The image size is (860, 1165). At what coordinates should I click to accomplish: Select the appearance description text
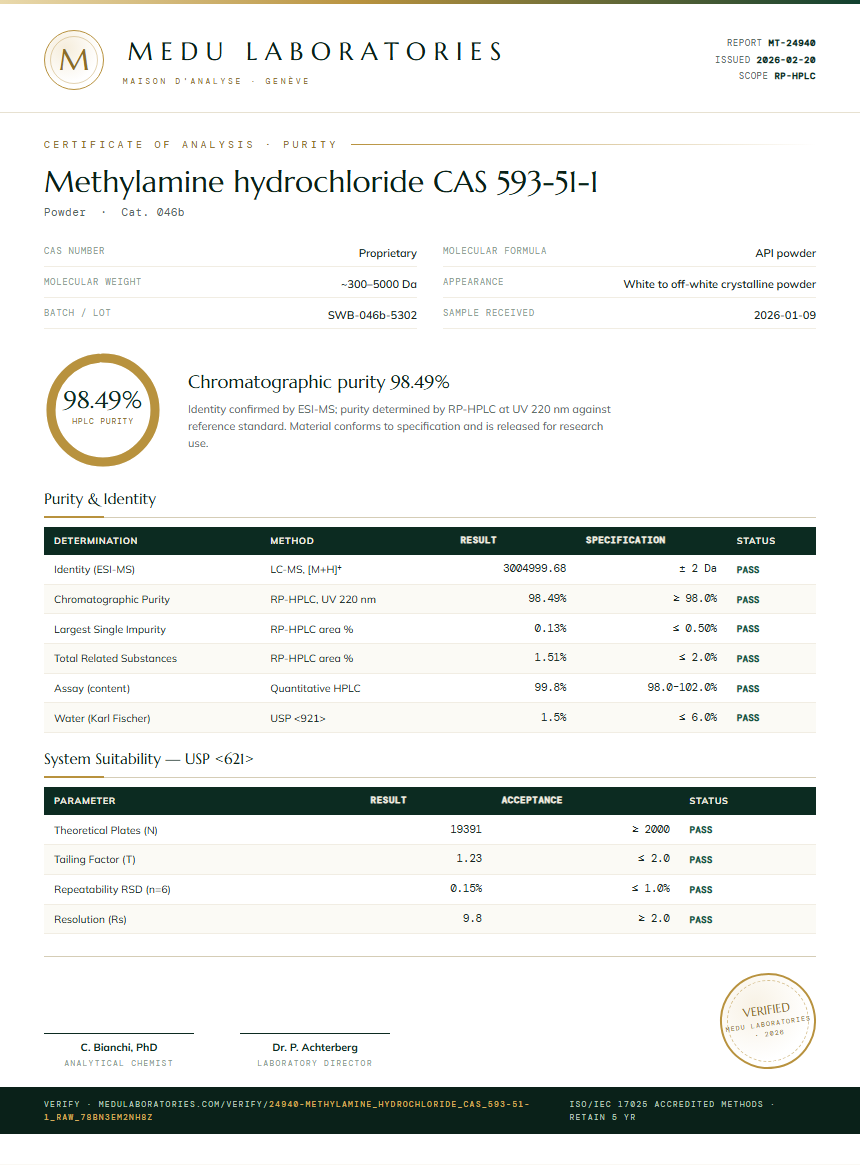coord(719,285)
